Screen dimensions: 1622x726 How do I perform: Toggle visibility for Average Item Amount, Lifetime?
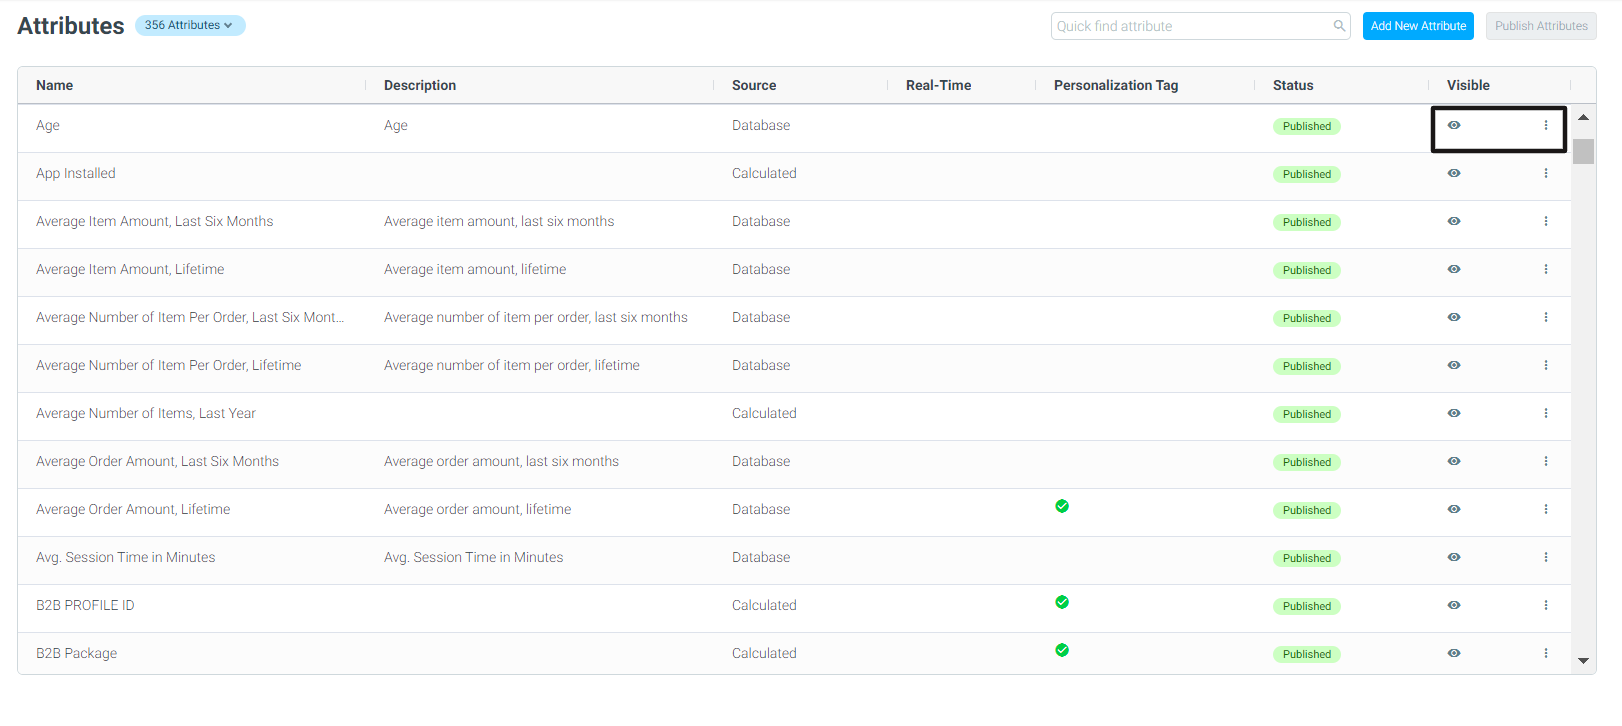[1454, 269]
